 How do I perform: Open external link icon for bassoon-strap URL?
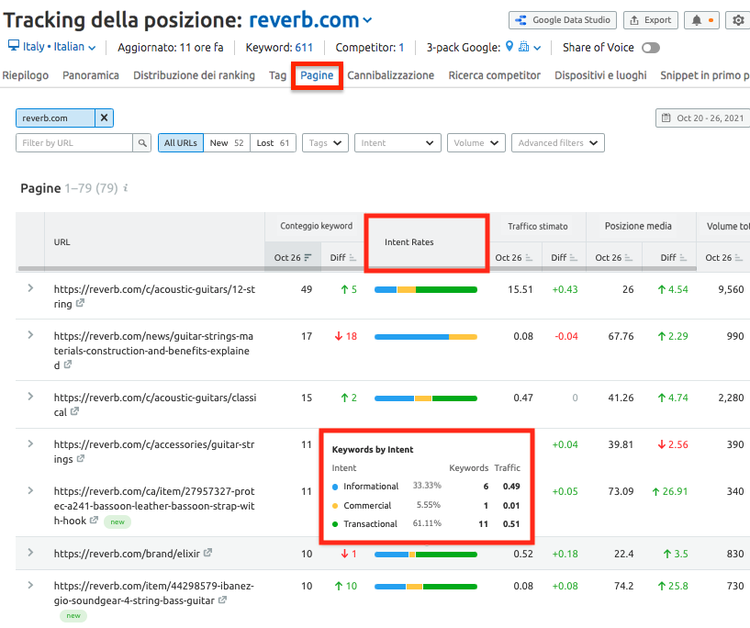pos(94,520)
